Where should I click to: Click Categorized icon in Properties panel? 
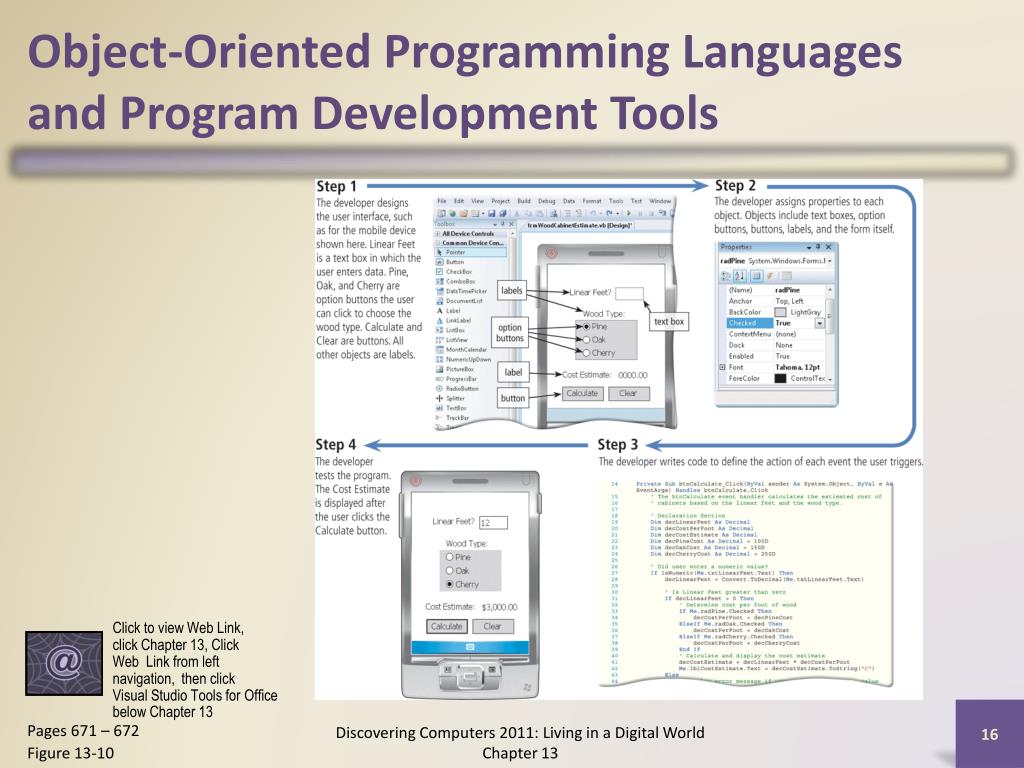(x=726, y=276)
